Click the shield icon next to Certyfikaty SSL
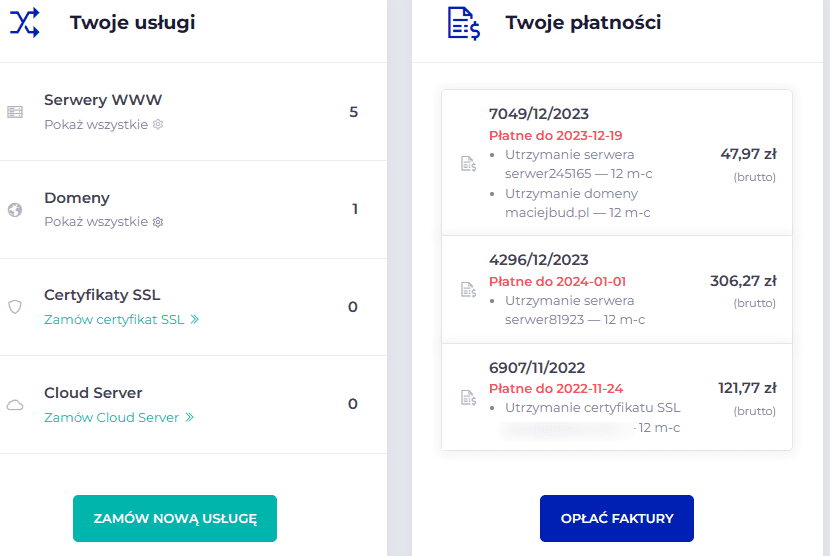This screenshot has height=556, width=830. point(15,307)
